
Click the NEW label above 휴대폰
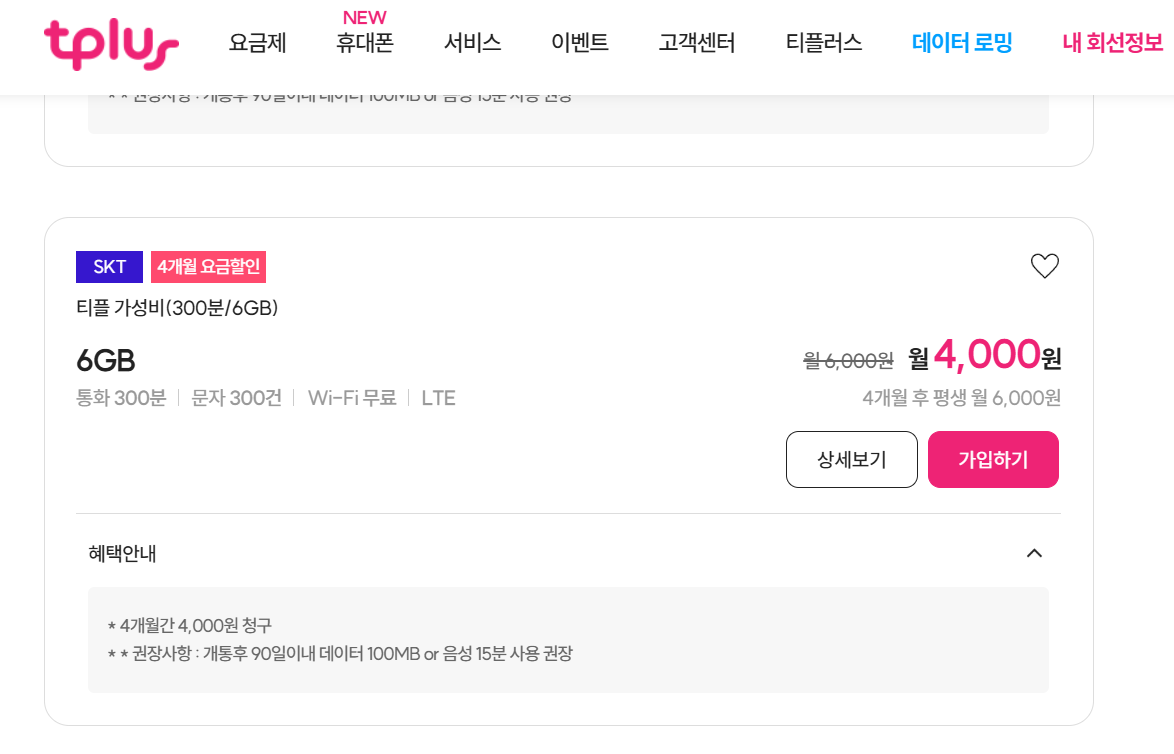click(x=364, y=16)
